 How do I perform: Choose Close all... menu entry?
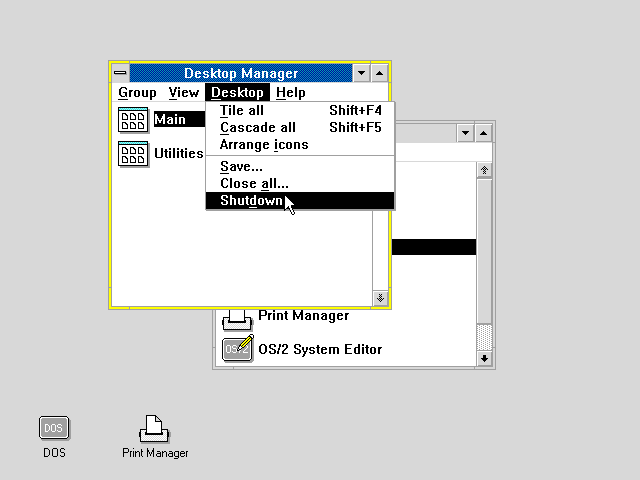(x=300, y=184)
